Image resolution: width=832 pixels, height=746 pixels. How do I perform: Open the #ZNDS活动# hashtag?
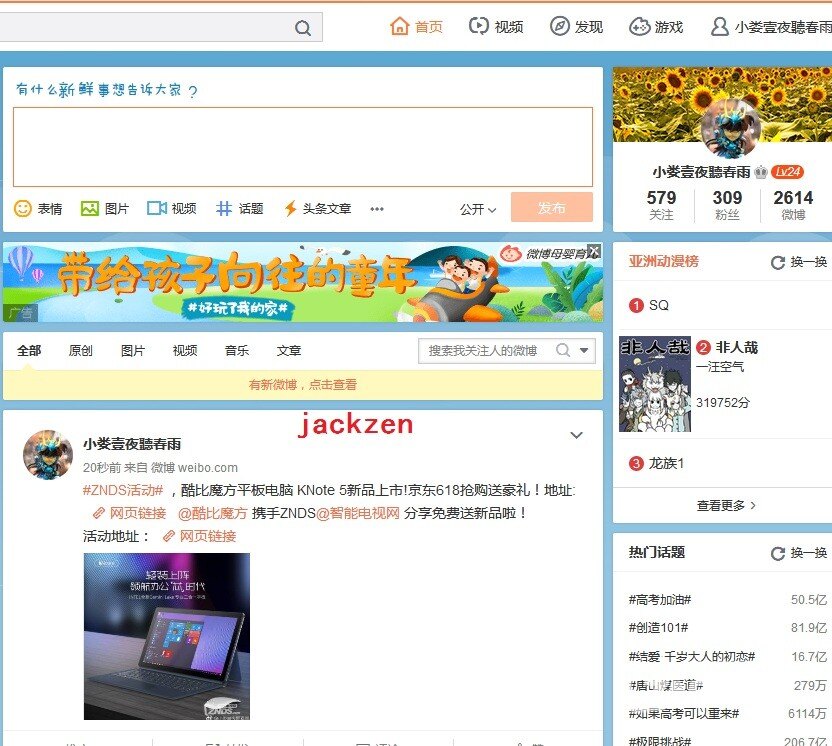tap(123, 490)
